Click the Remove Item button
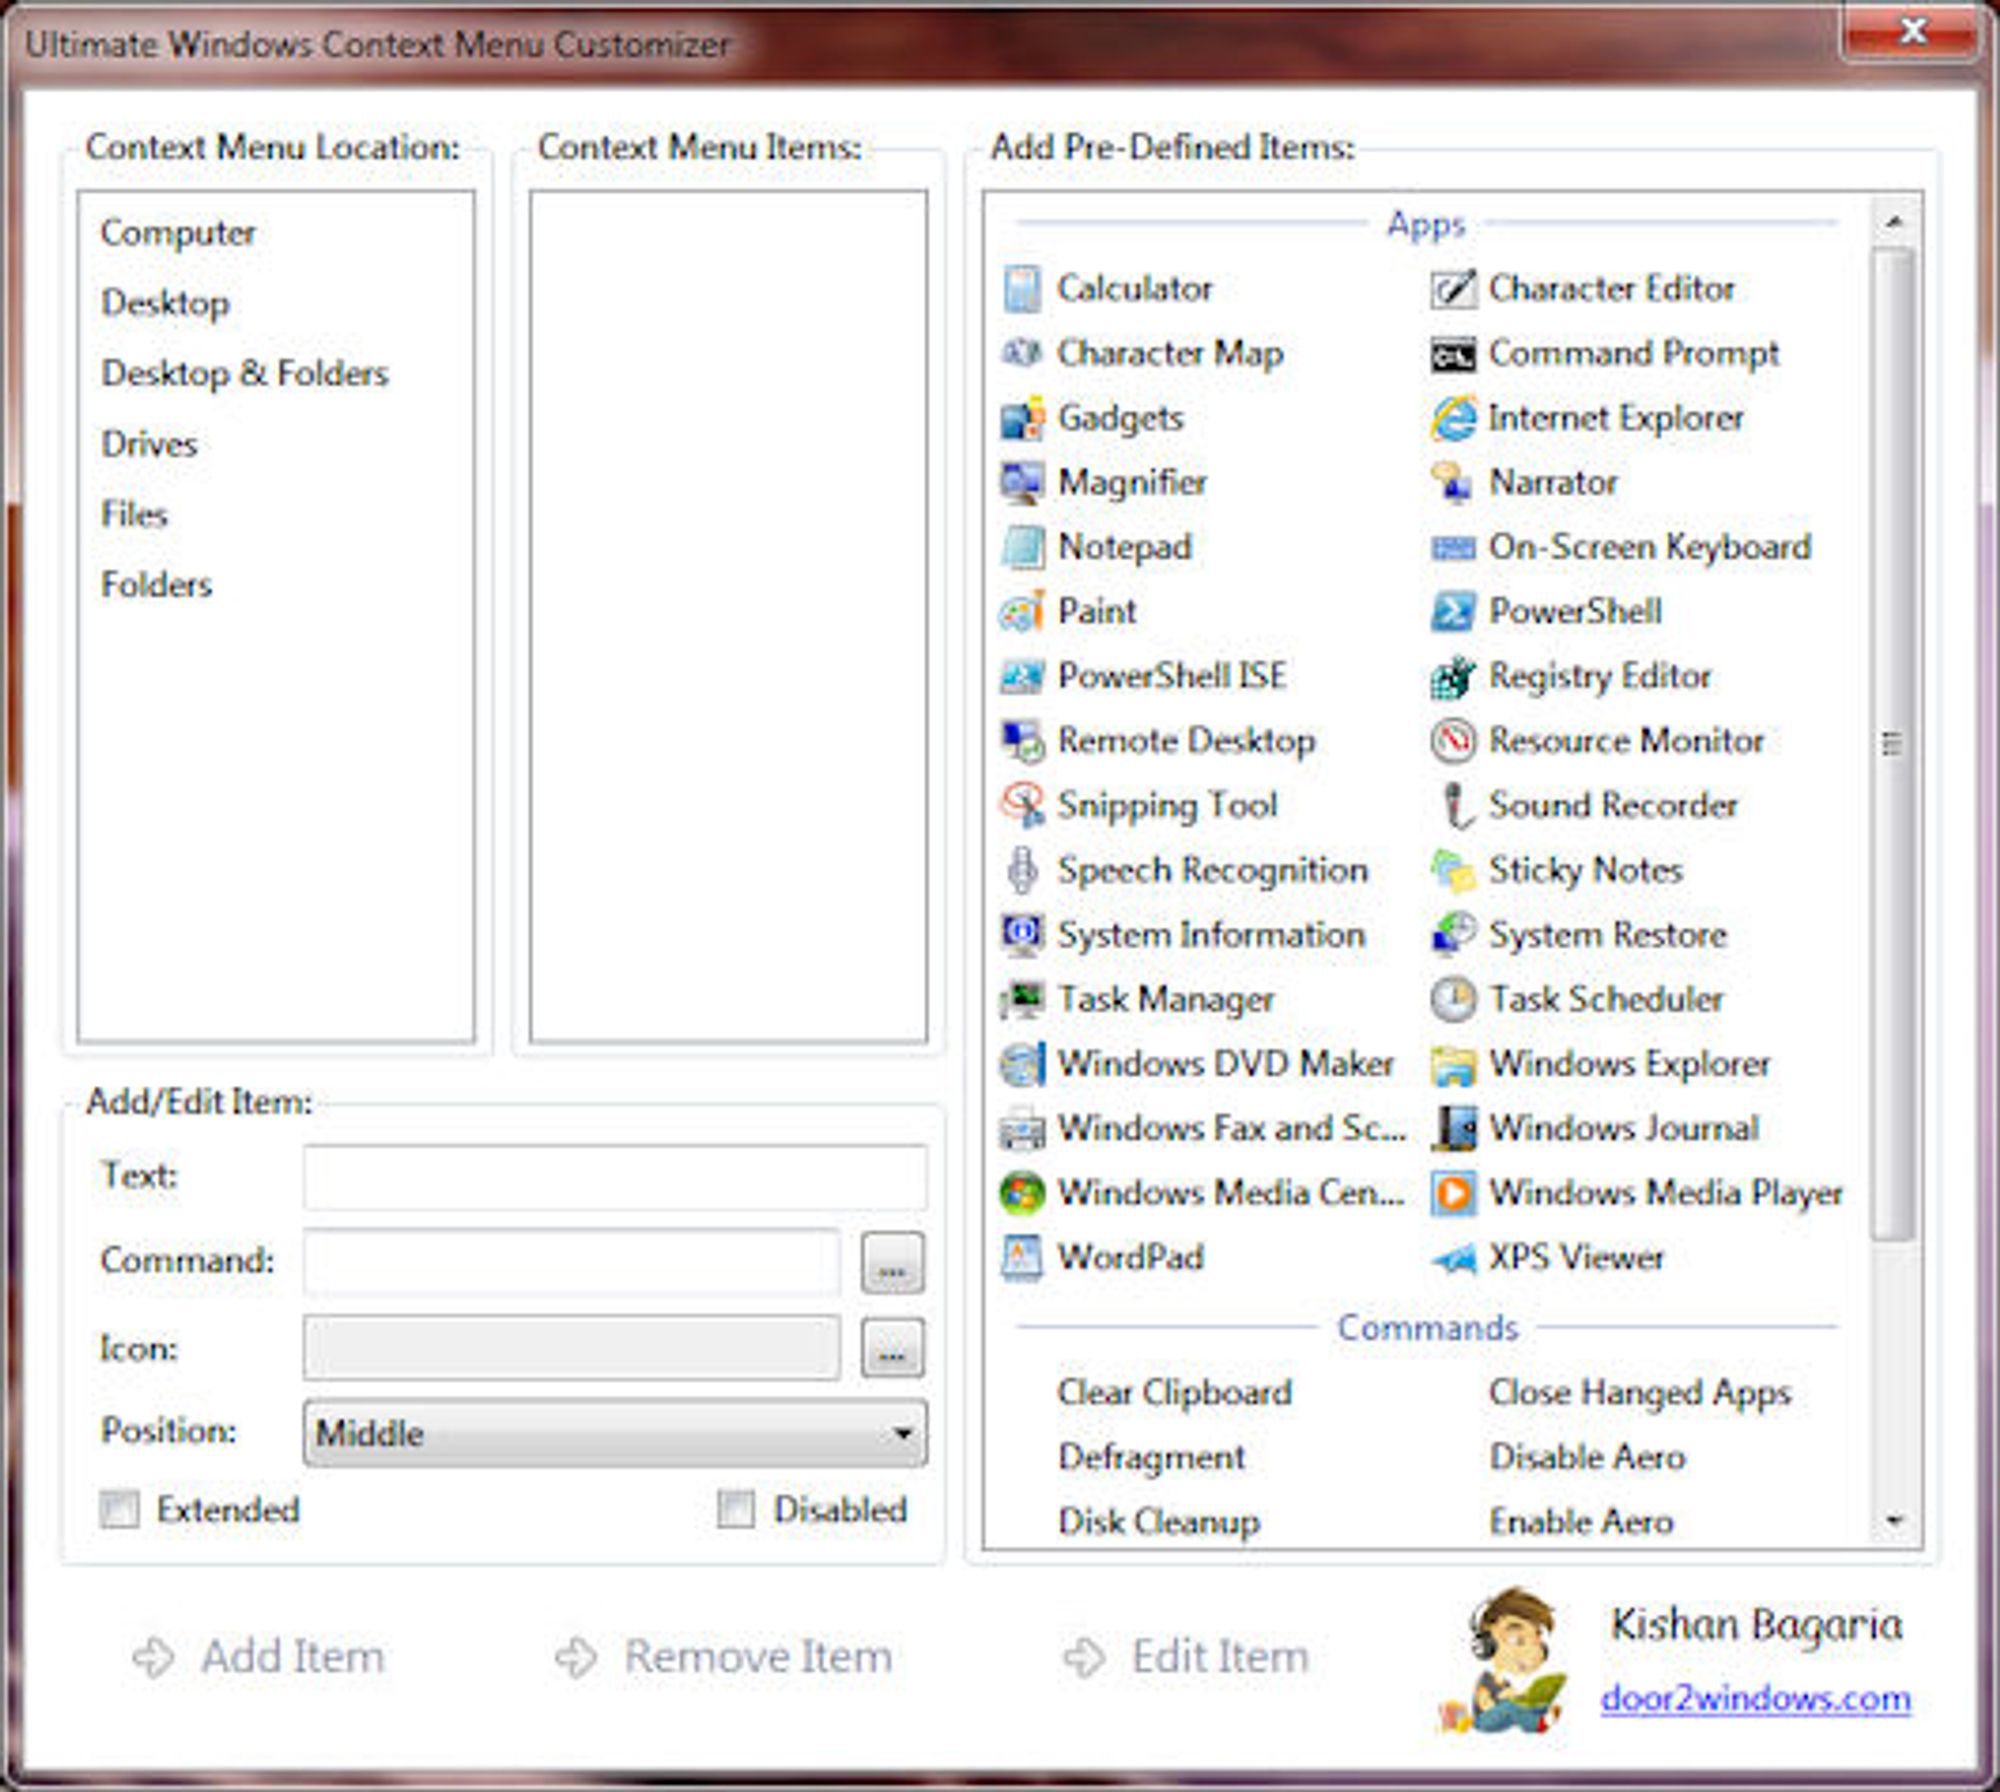Screen dimensions: 2000x1792 point(724,1656)
